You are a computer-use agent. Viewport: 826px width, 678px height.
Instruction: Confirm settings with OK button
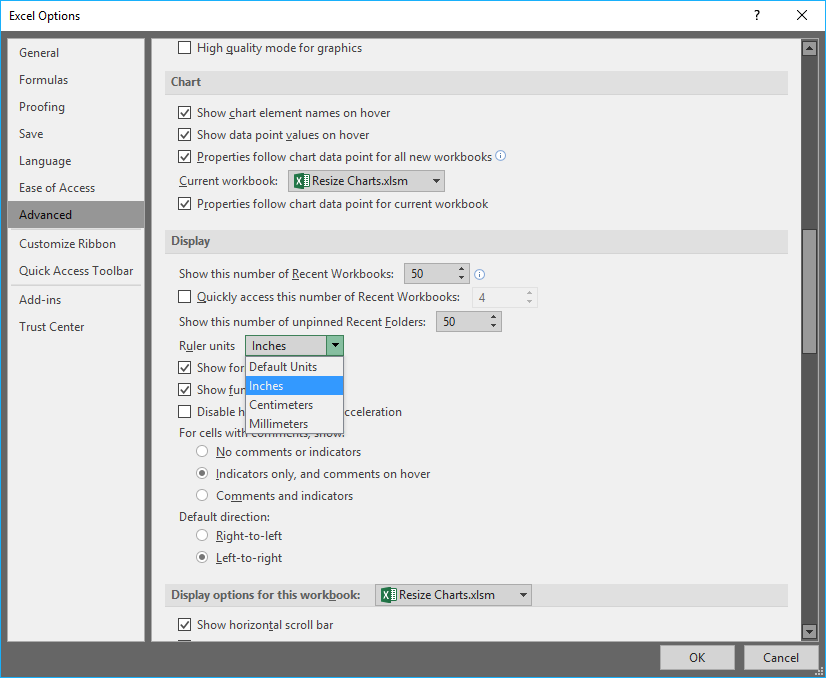point(697,657)
